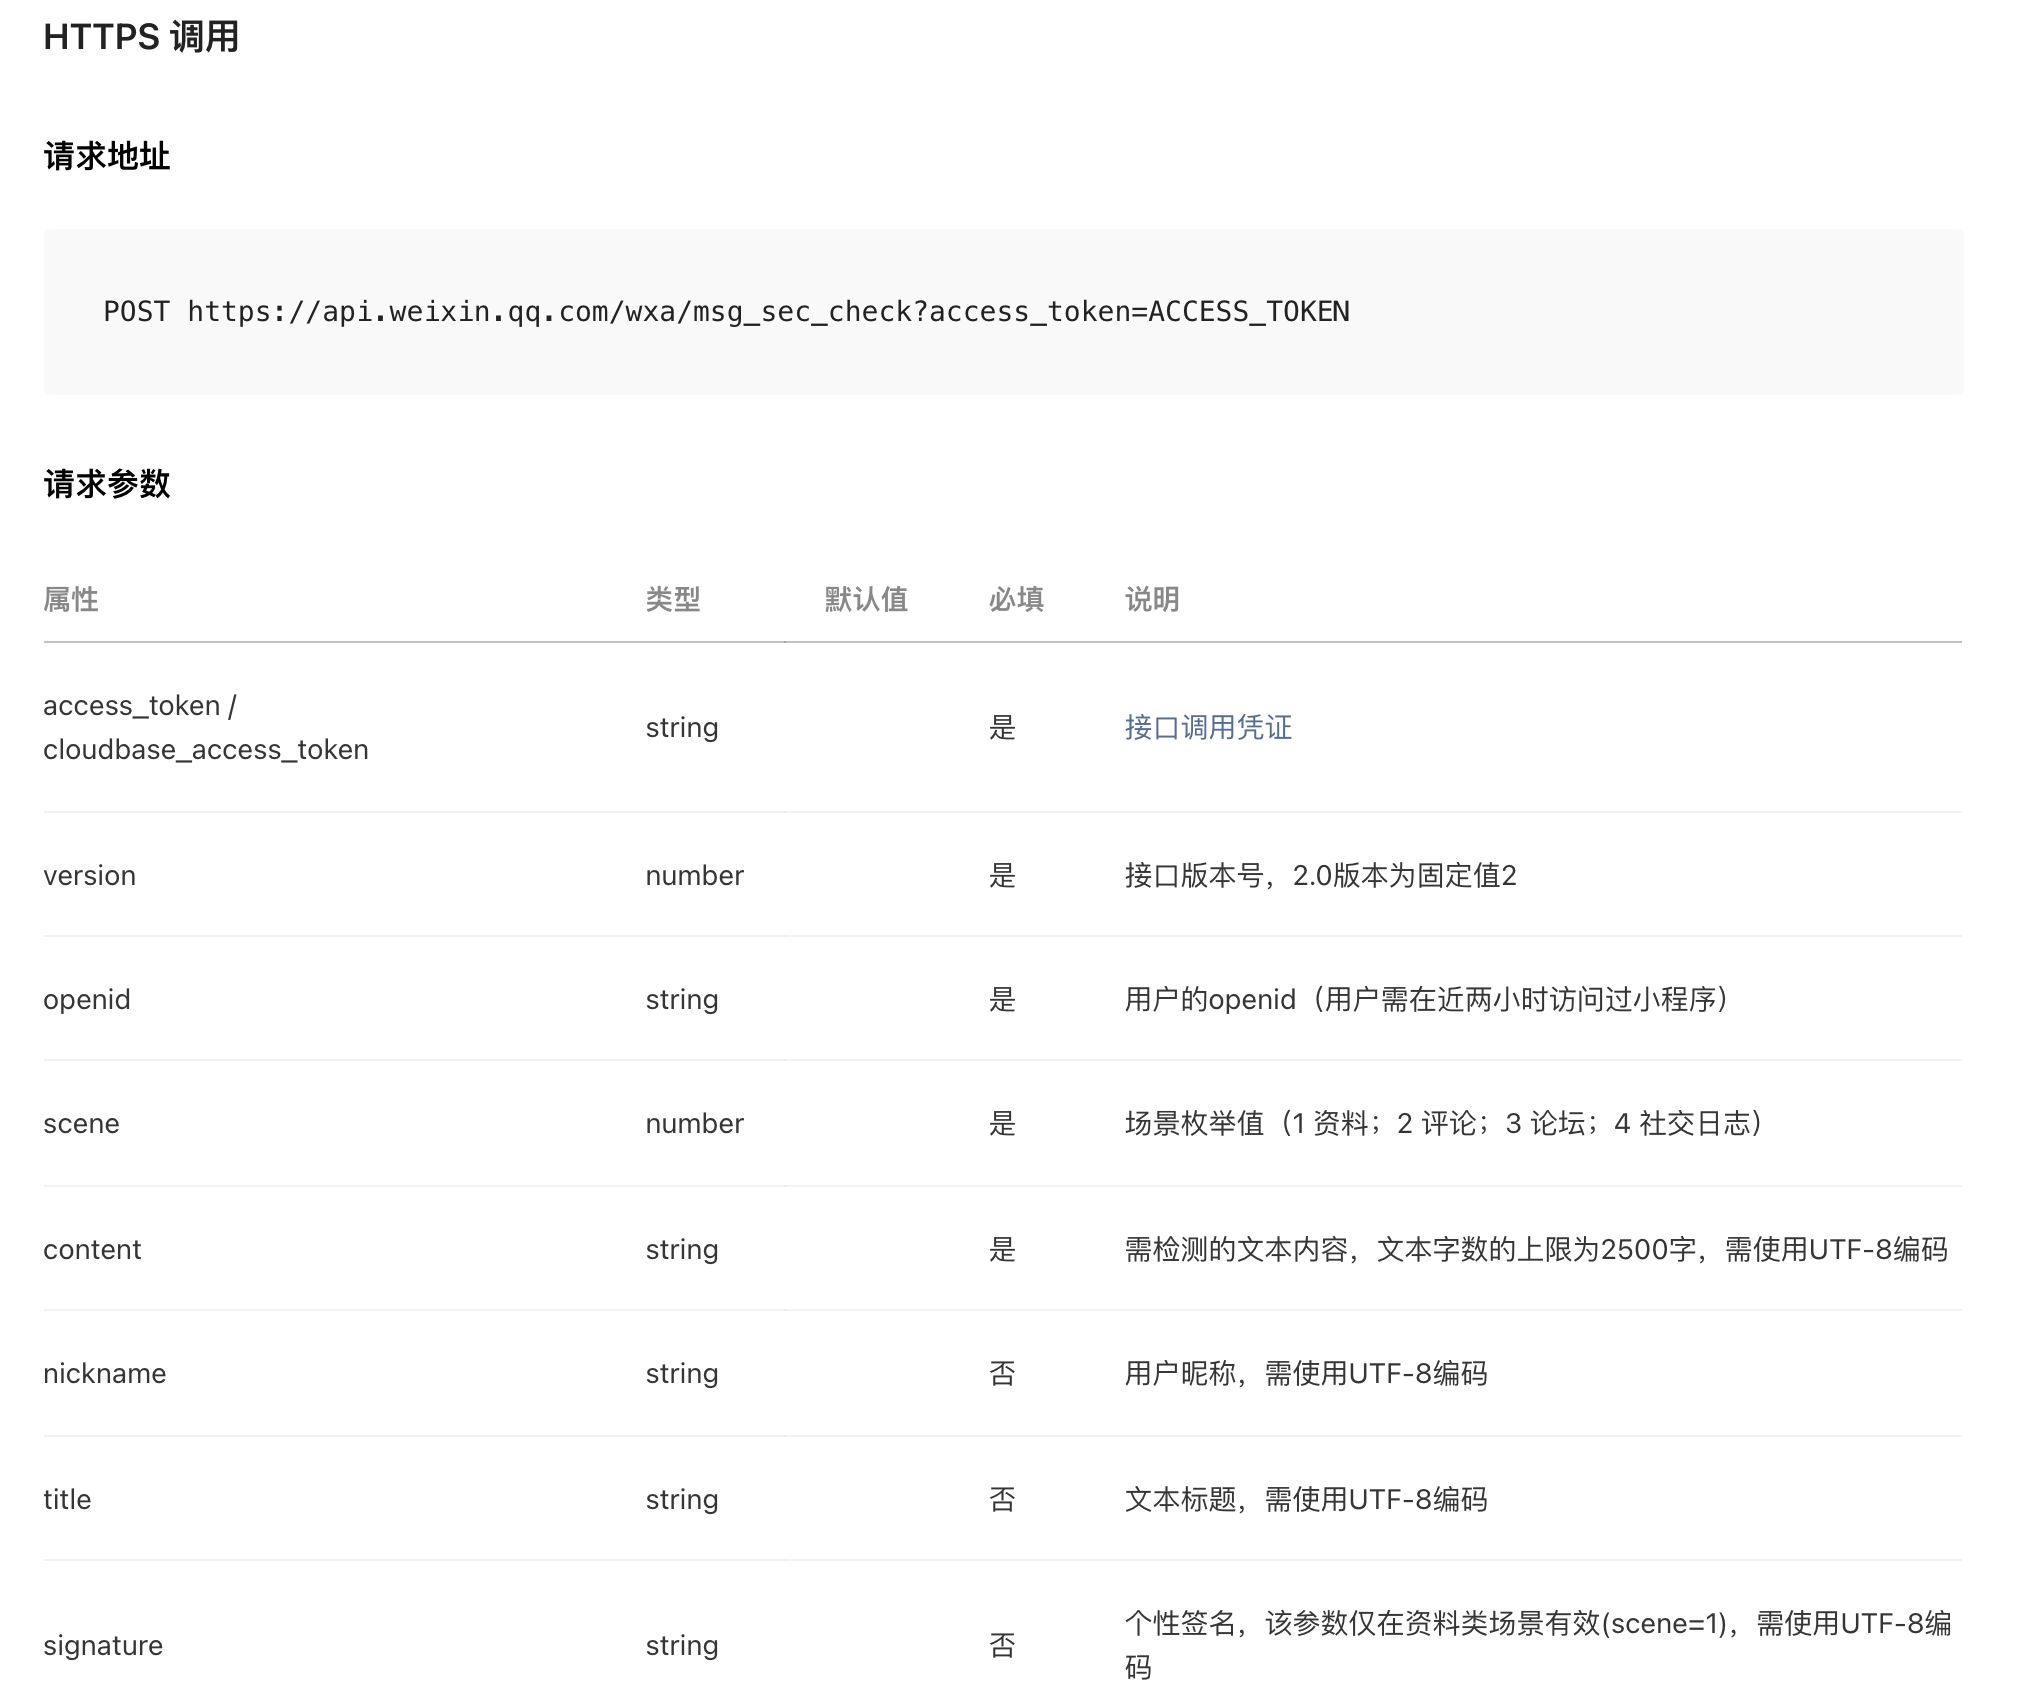Click the string type in content row
Viewport: 2034px width, 1702px height.
click(x=682, y=1249)
